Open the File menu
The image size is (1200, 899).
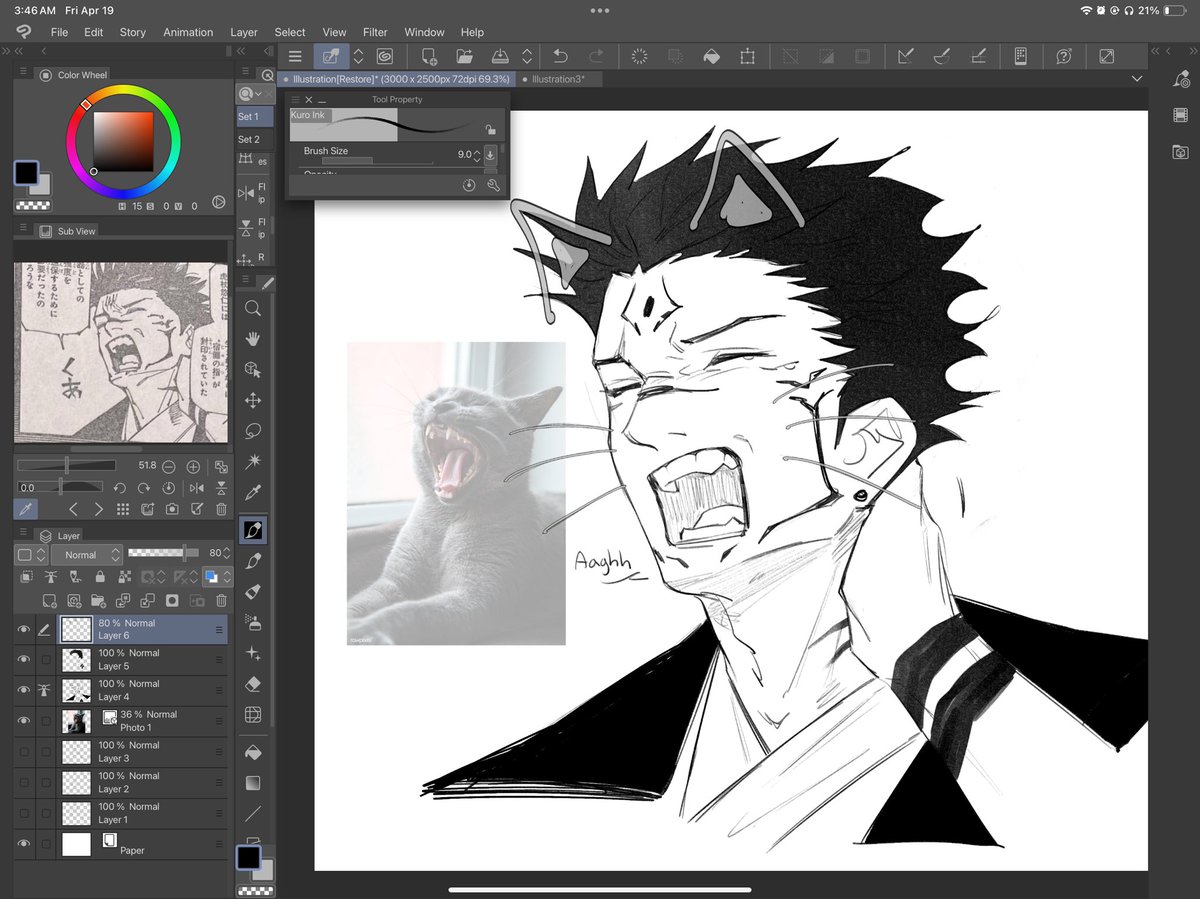[59, 32]
